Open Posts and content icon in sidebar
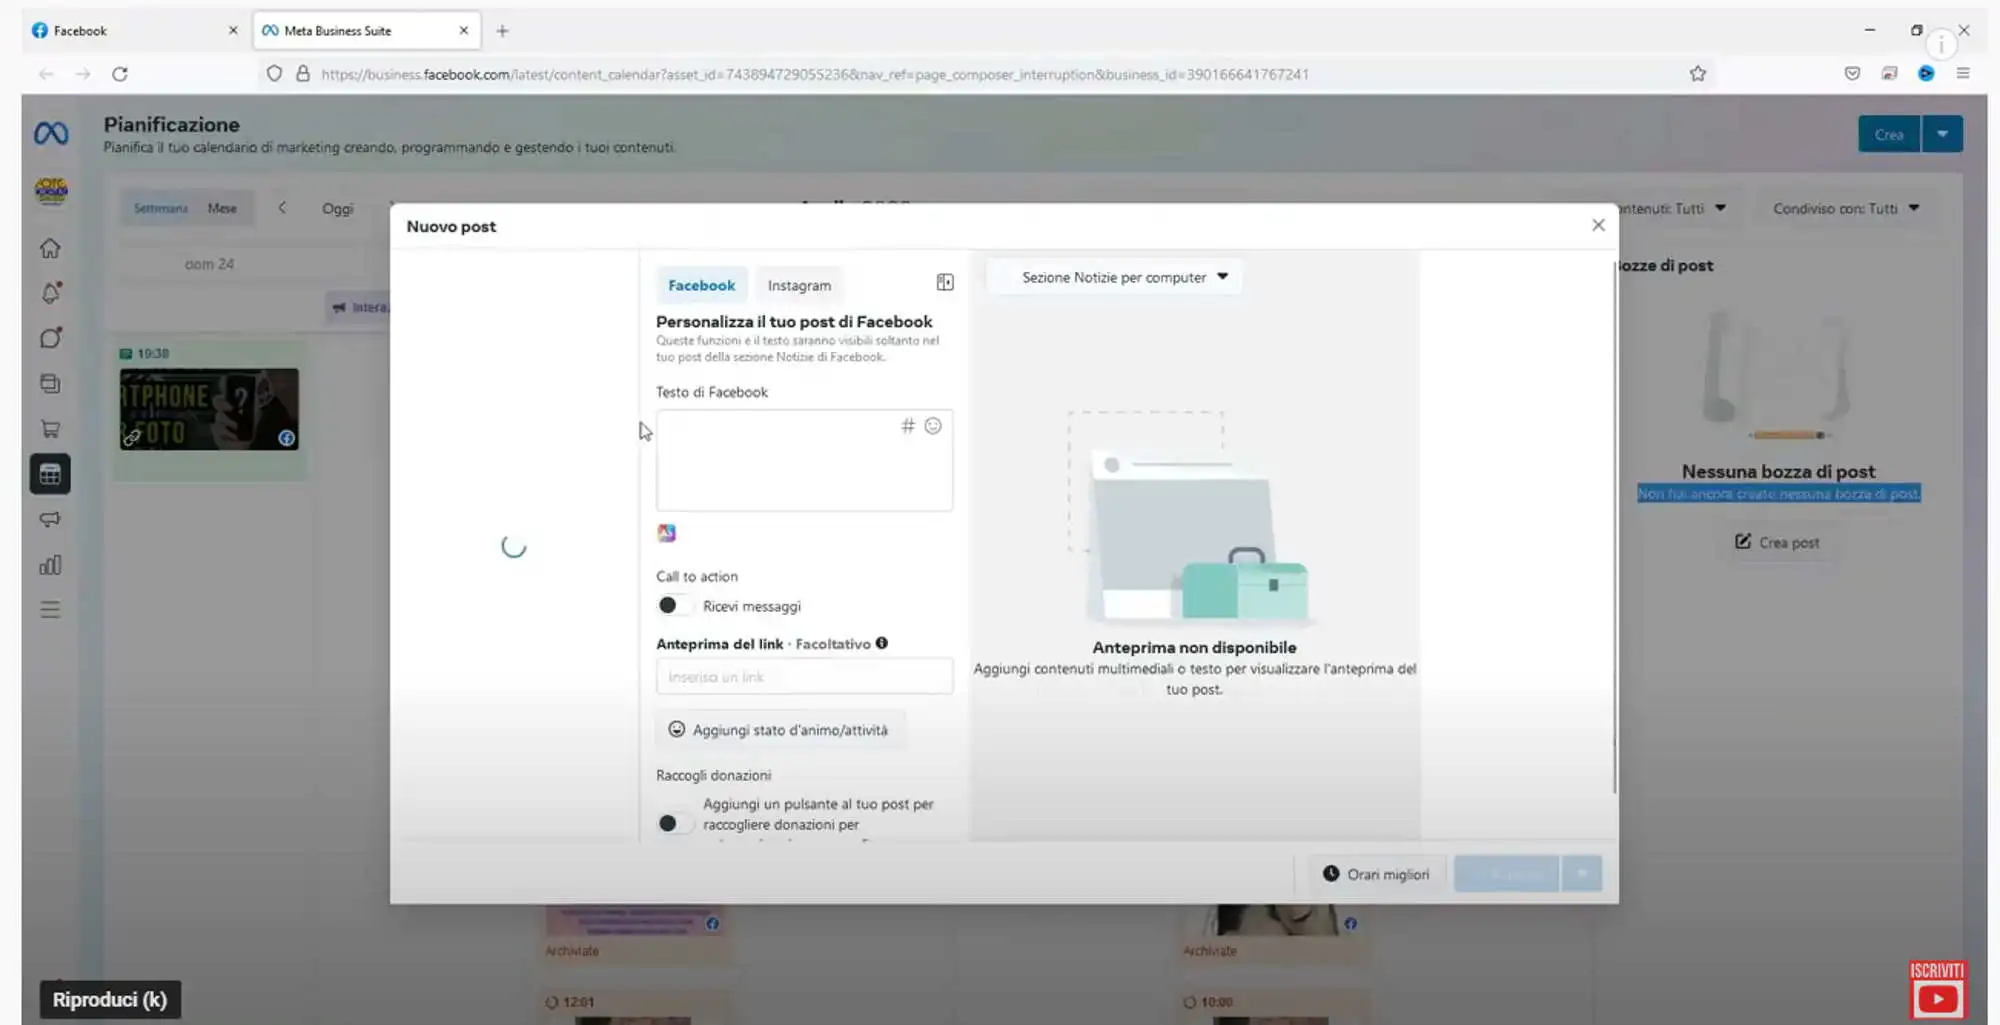The width and height of the screenshot is (2000, 1025). [x=50, y=383]
